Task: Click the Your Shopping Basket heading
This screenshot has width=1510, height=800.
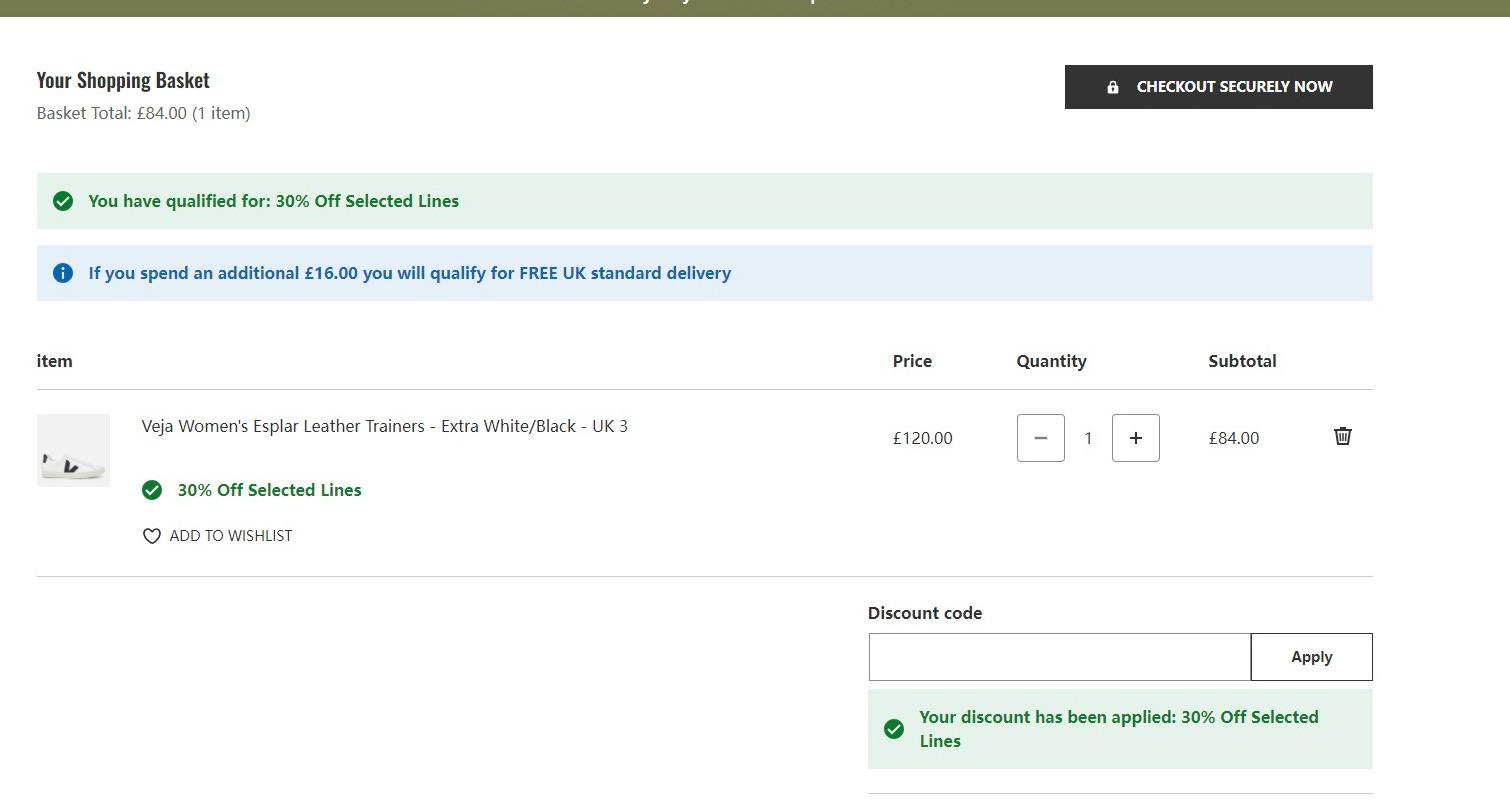Action: point(123,80)
